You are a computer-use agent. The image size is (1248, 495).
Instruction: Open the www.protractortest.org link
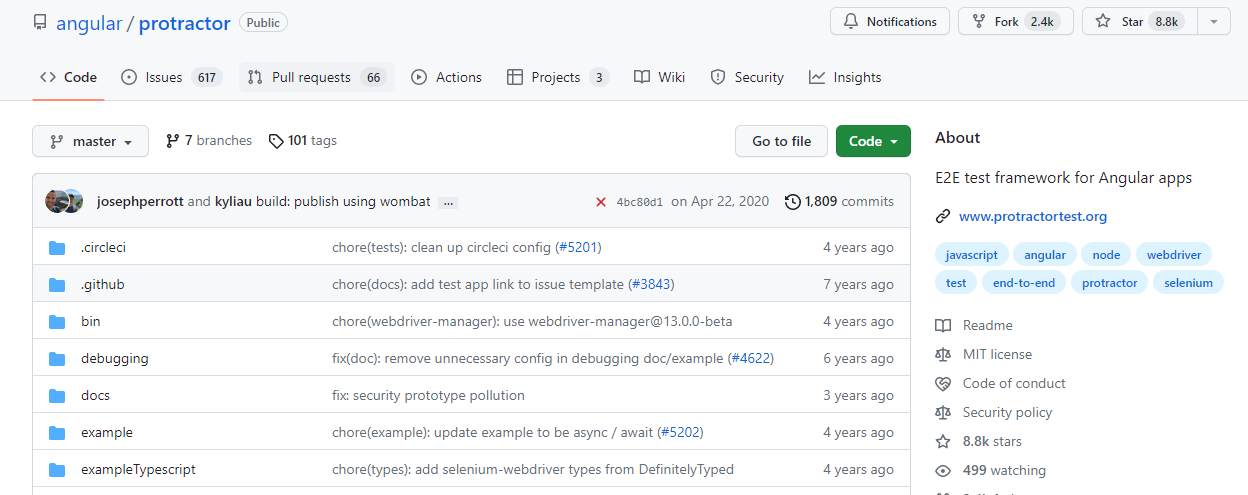point(1032,216)
